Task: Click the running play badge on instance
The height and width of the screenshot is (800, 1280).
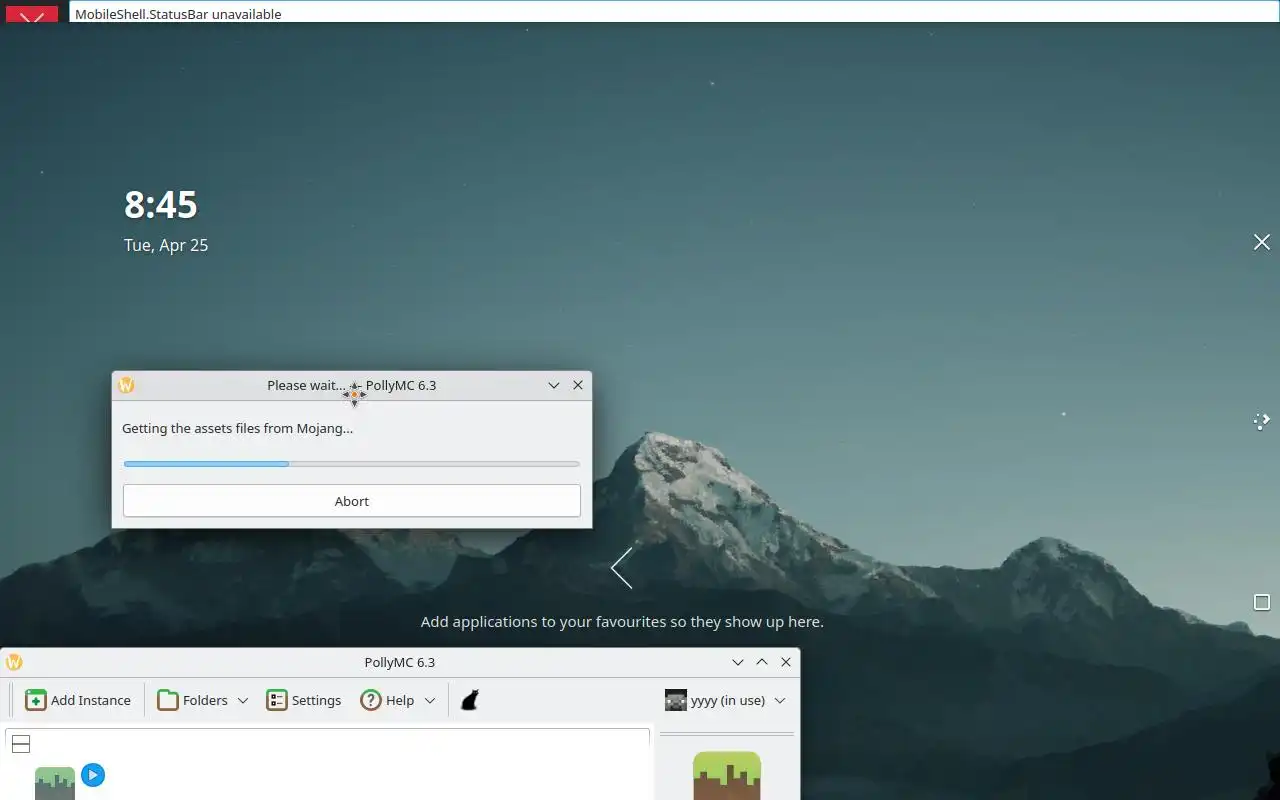Action: 93,775
